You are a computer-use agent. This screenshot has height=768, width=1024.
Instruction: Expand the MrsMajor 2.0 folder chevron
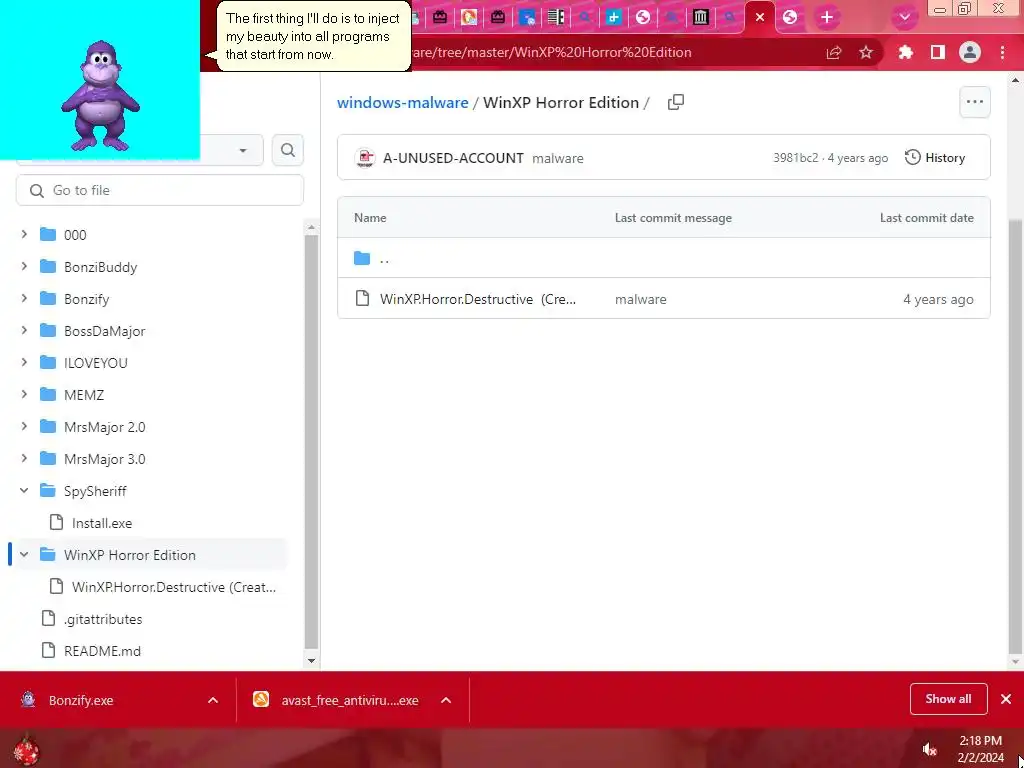[x=24, y=426]
